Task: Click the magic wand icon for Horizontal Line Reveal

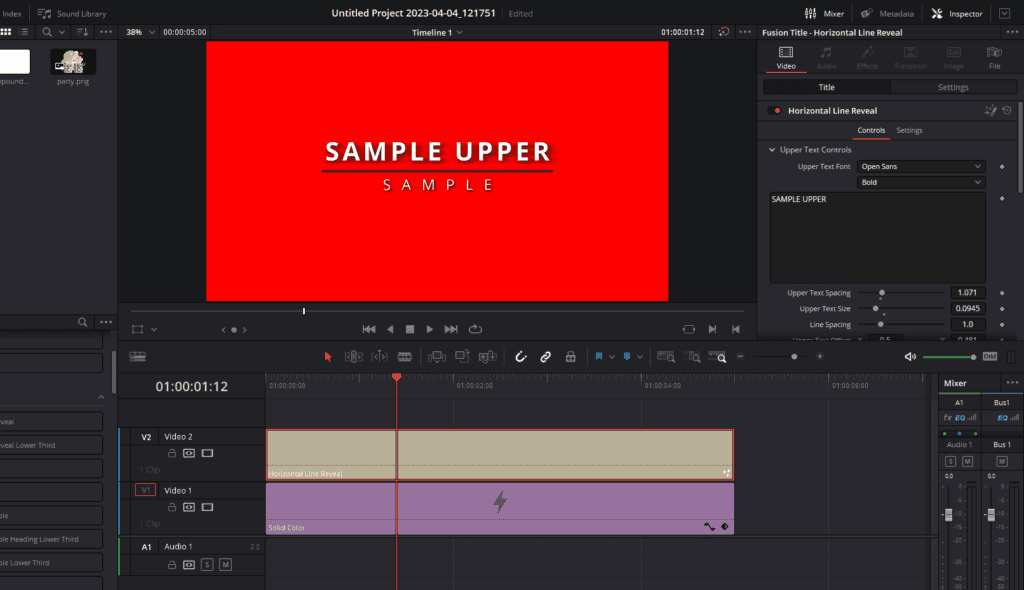Action: [991, 110]
